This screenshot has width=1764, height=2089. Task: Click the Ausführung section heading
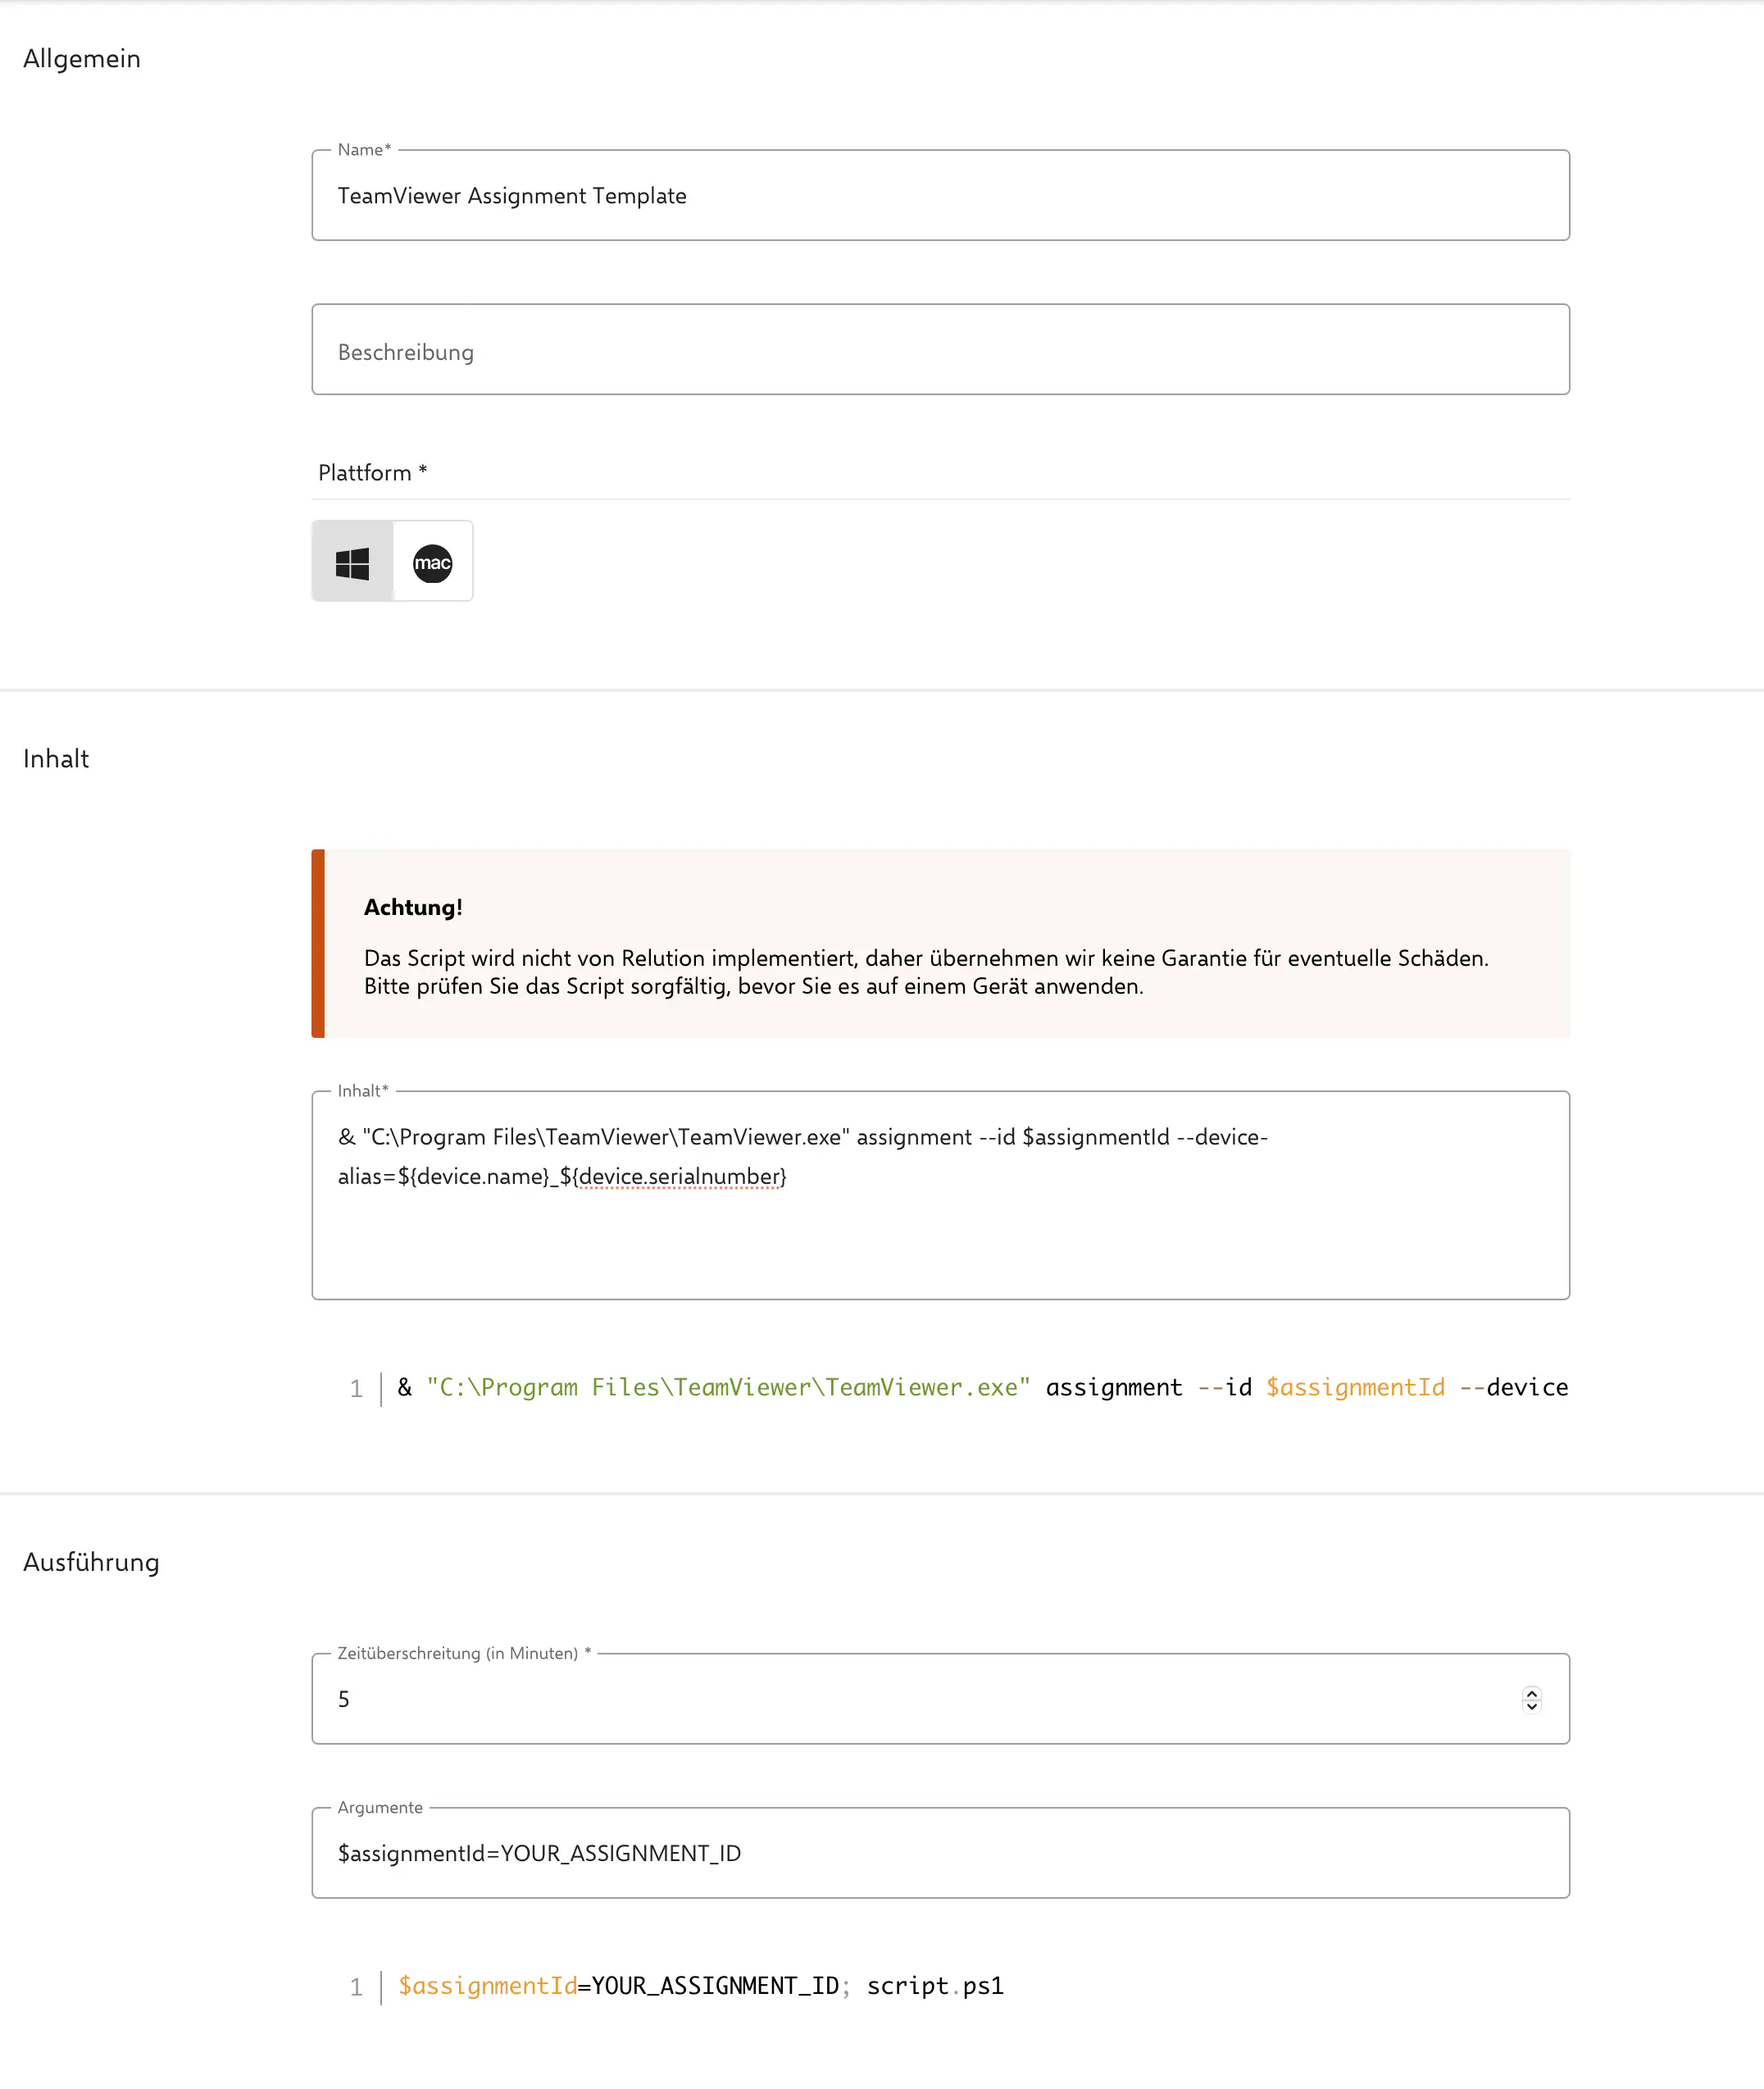click(91, 1562)
